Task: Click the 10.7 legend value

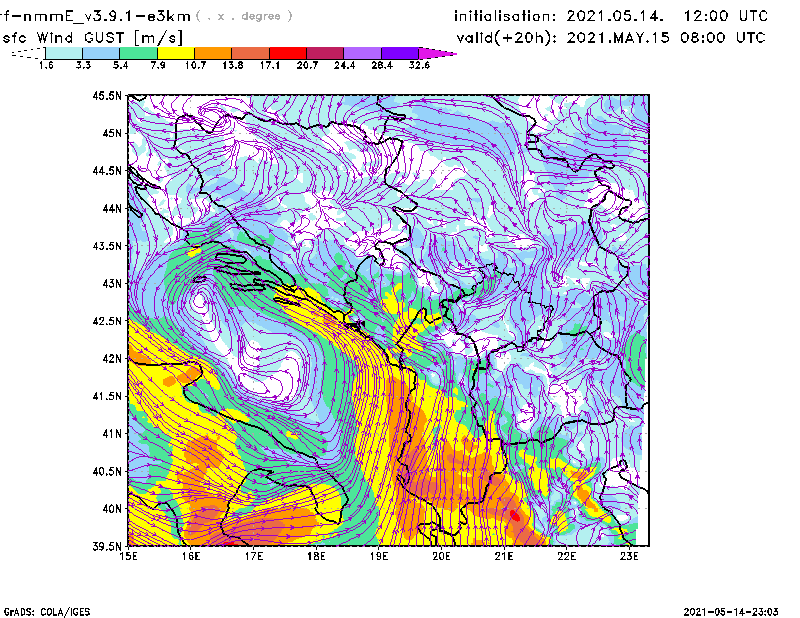Action: pyautogui.click(x=195, y=65)
